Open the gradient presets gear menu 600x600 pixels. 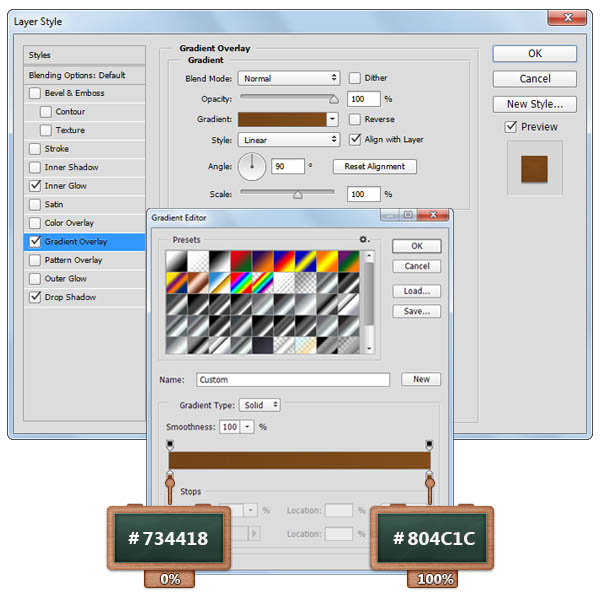(365, 240)
